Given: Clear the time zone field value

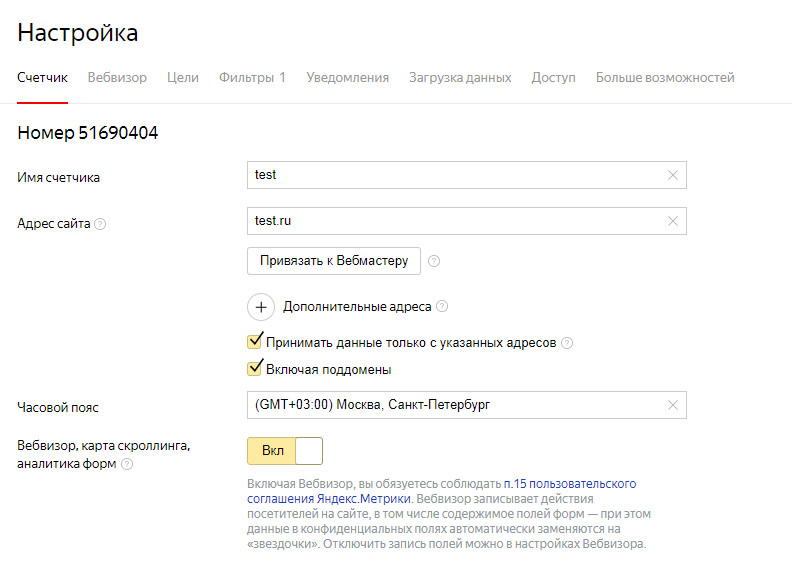Looking at the screenshot, I should tap(673, 405).
